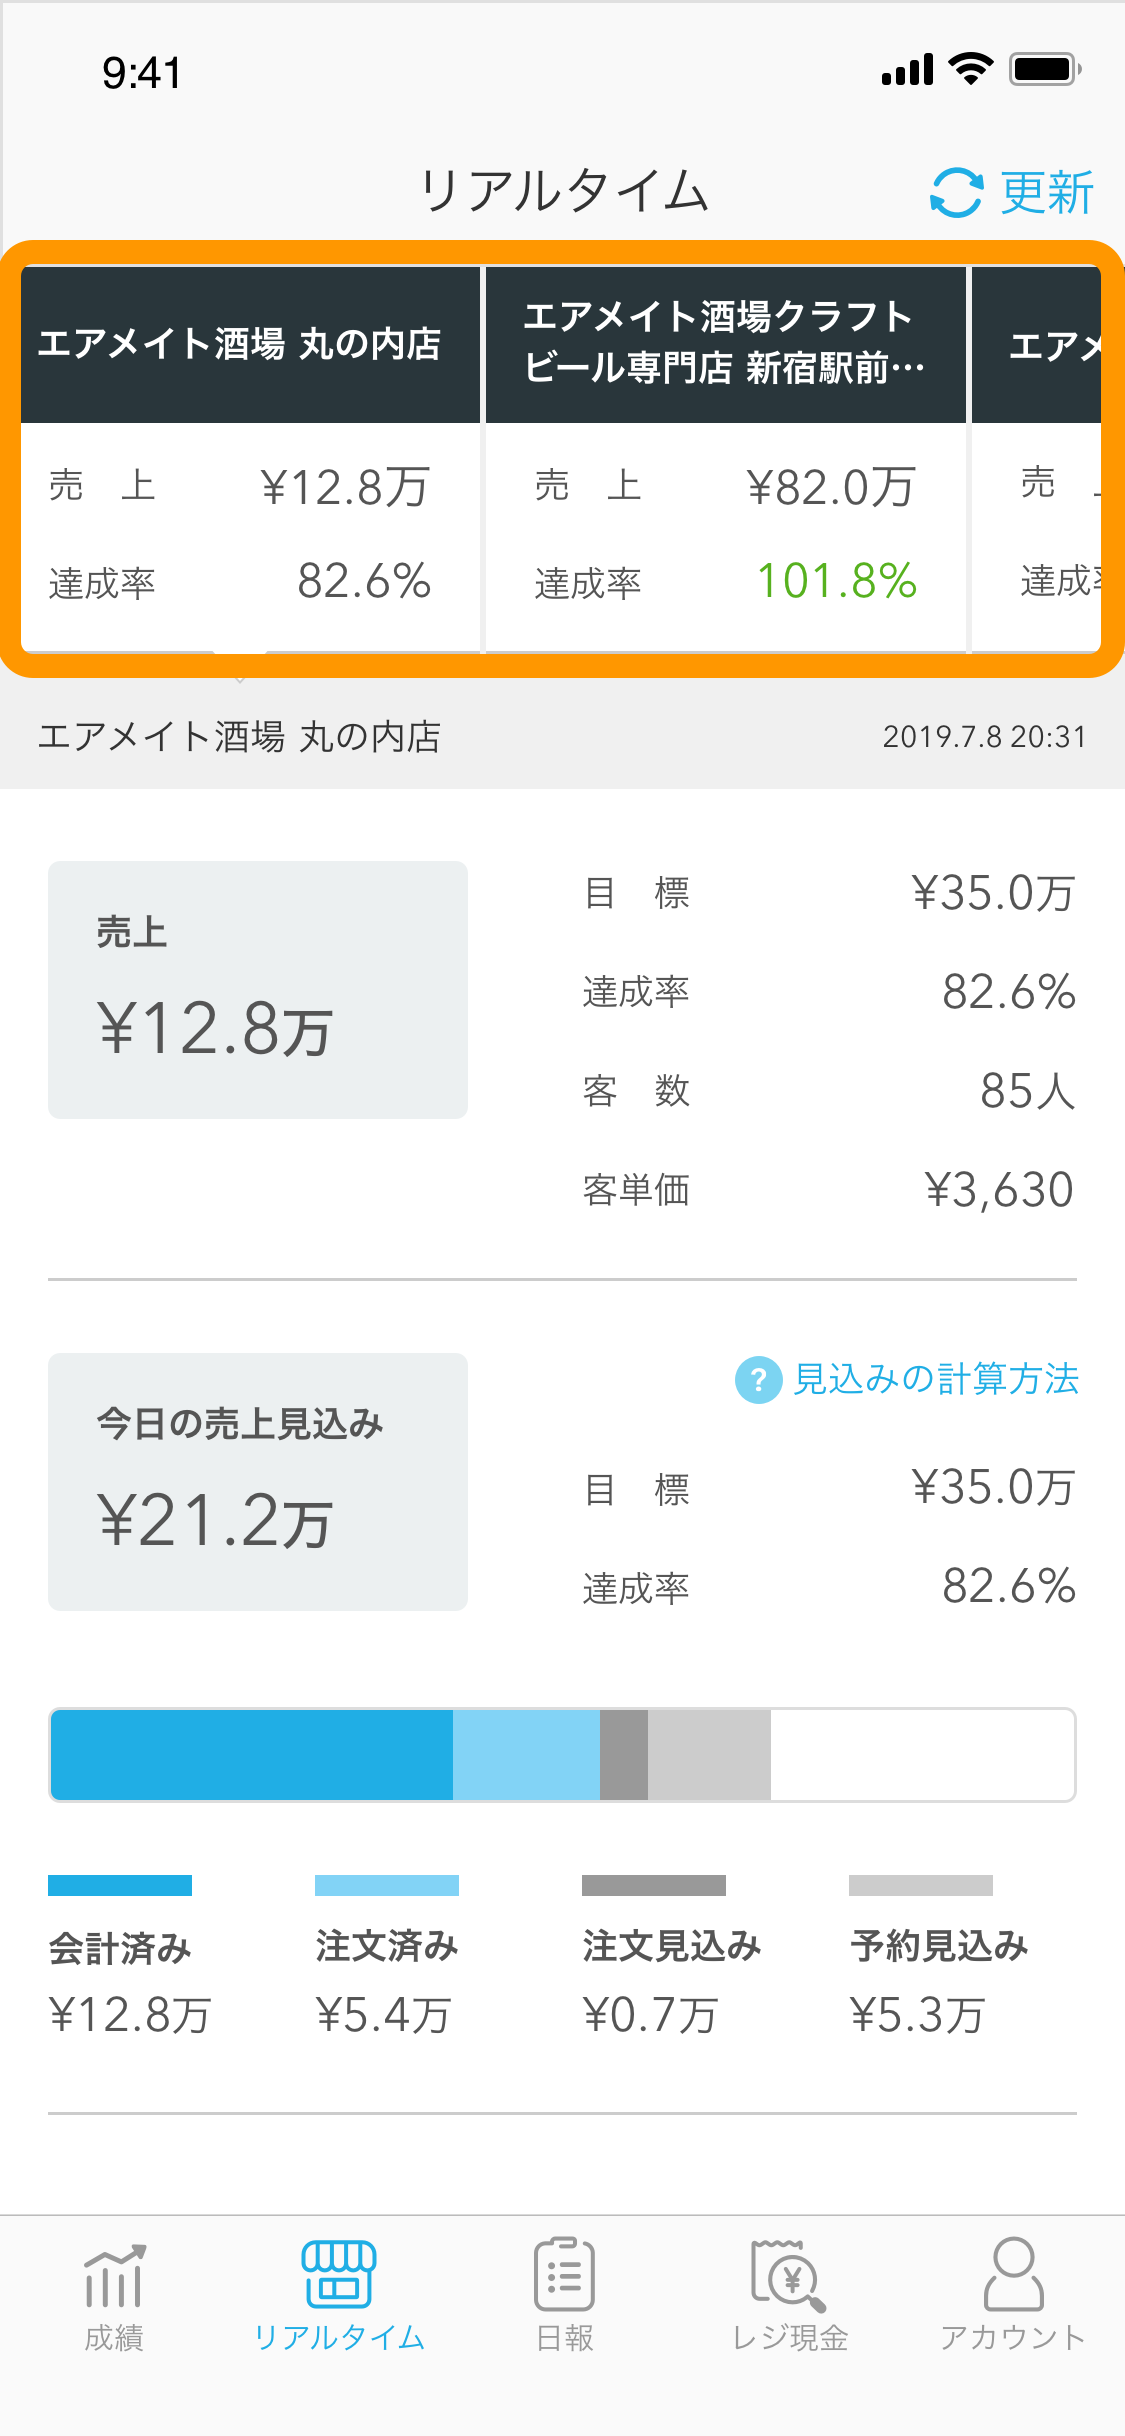Screen dimensions: 1125x2436
Task: Tap the blue question mark help icon
Action: point(759,1380)
